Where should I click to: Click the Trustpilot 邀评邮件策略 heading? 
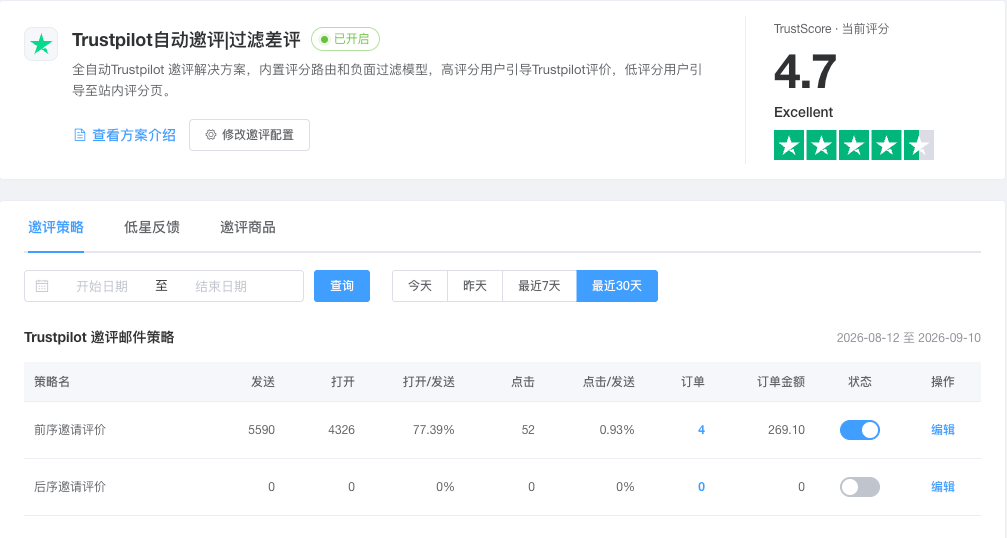click(99, 338)
